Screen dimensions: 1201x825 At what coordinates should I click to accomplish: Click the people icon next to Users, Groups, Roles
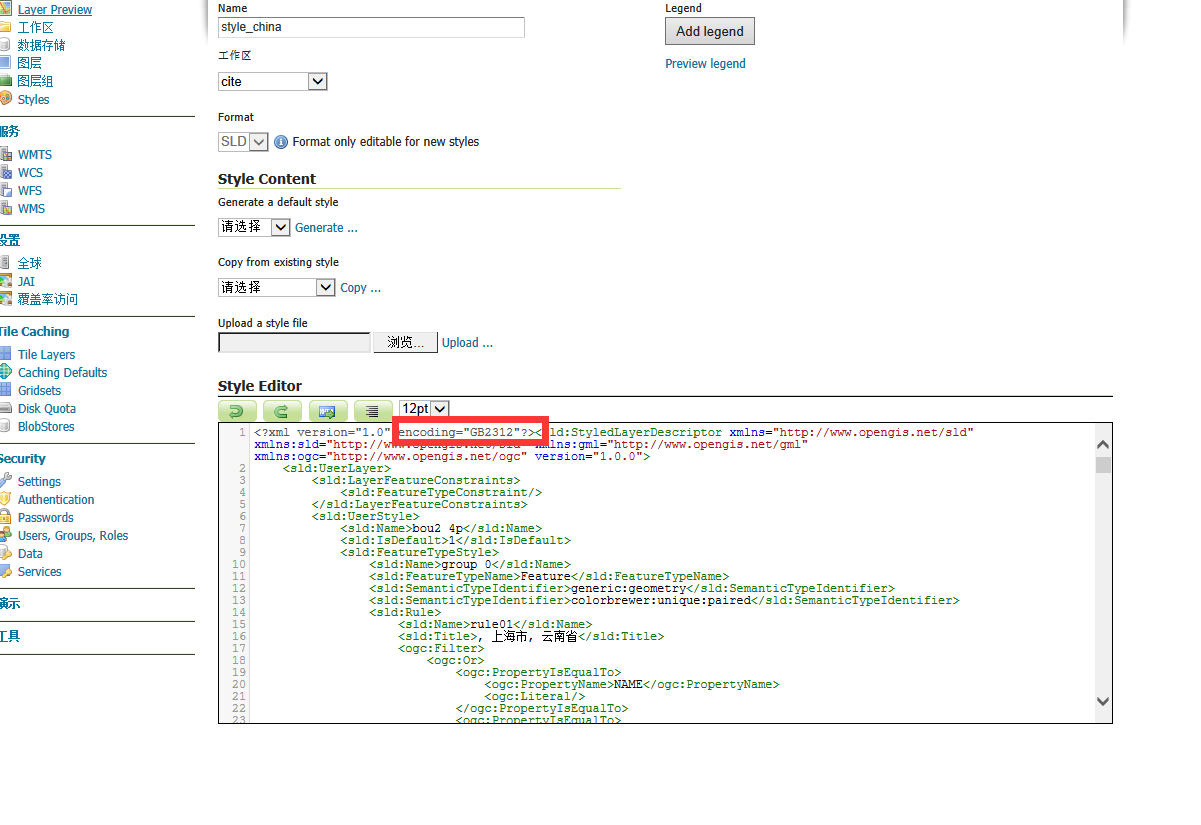coord(5,535)
